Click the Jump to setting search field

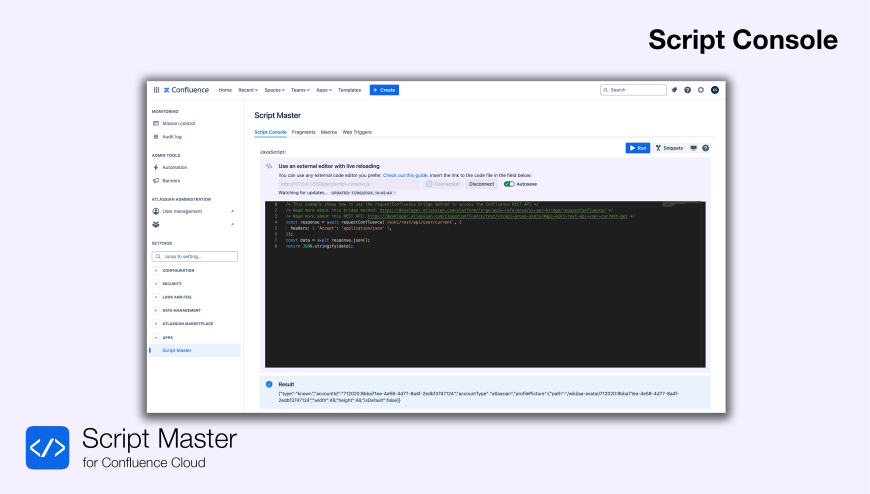coord(195,256)
